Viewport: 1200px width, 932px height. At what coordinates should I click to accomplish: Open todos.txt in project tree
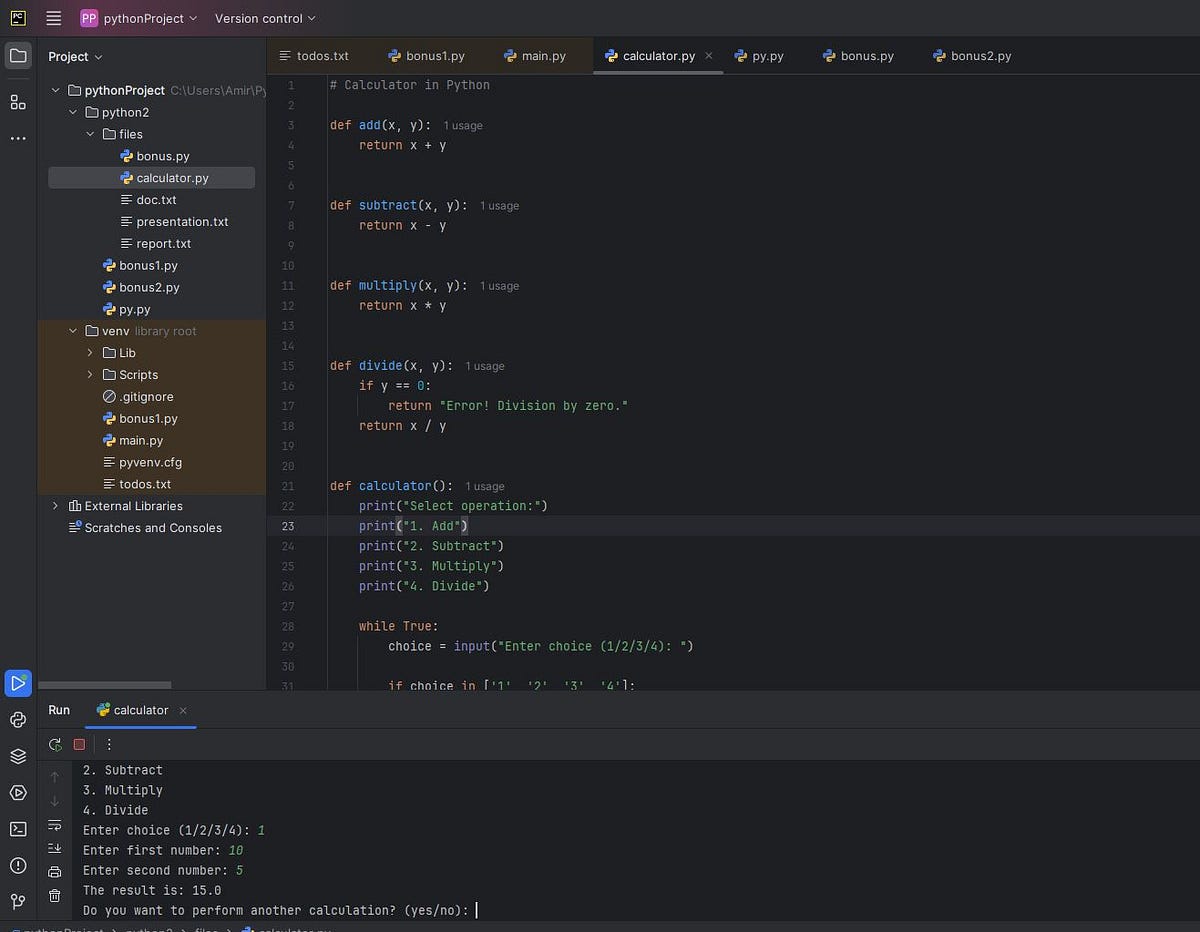(137, 484)
